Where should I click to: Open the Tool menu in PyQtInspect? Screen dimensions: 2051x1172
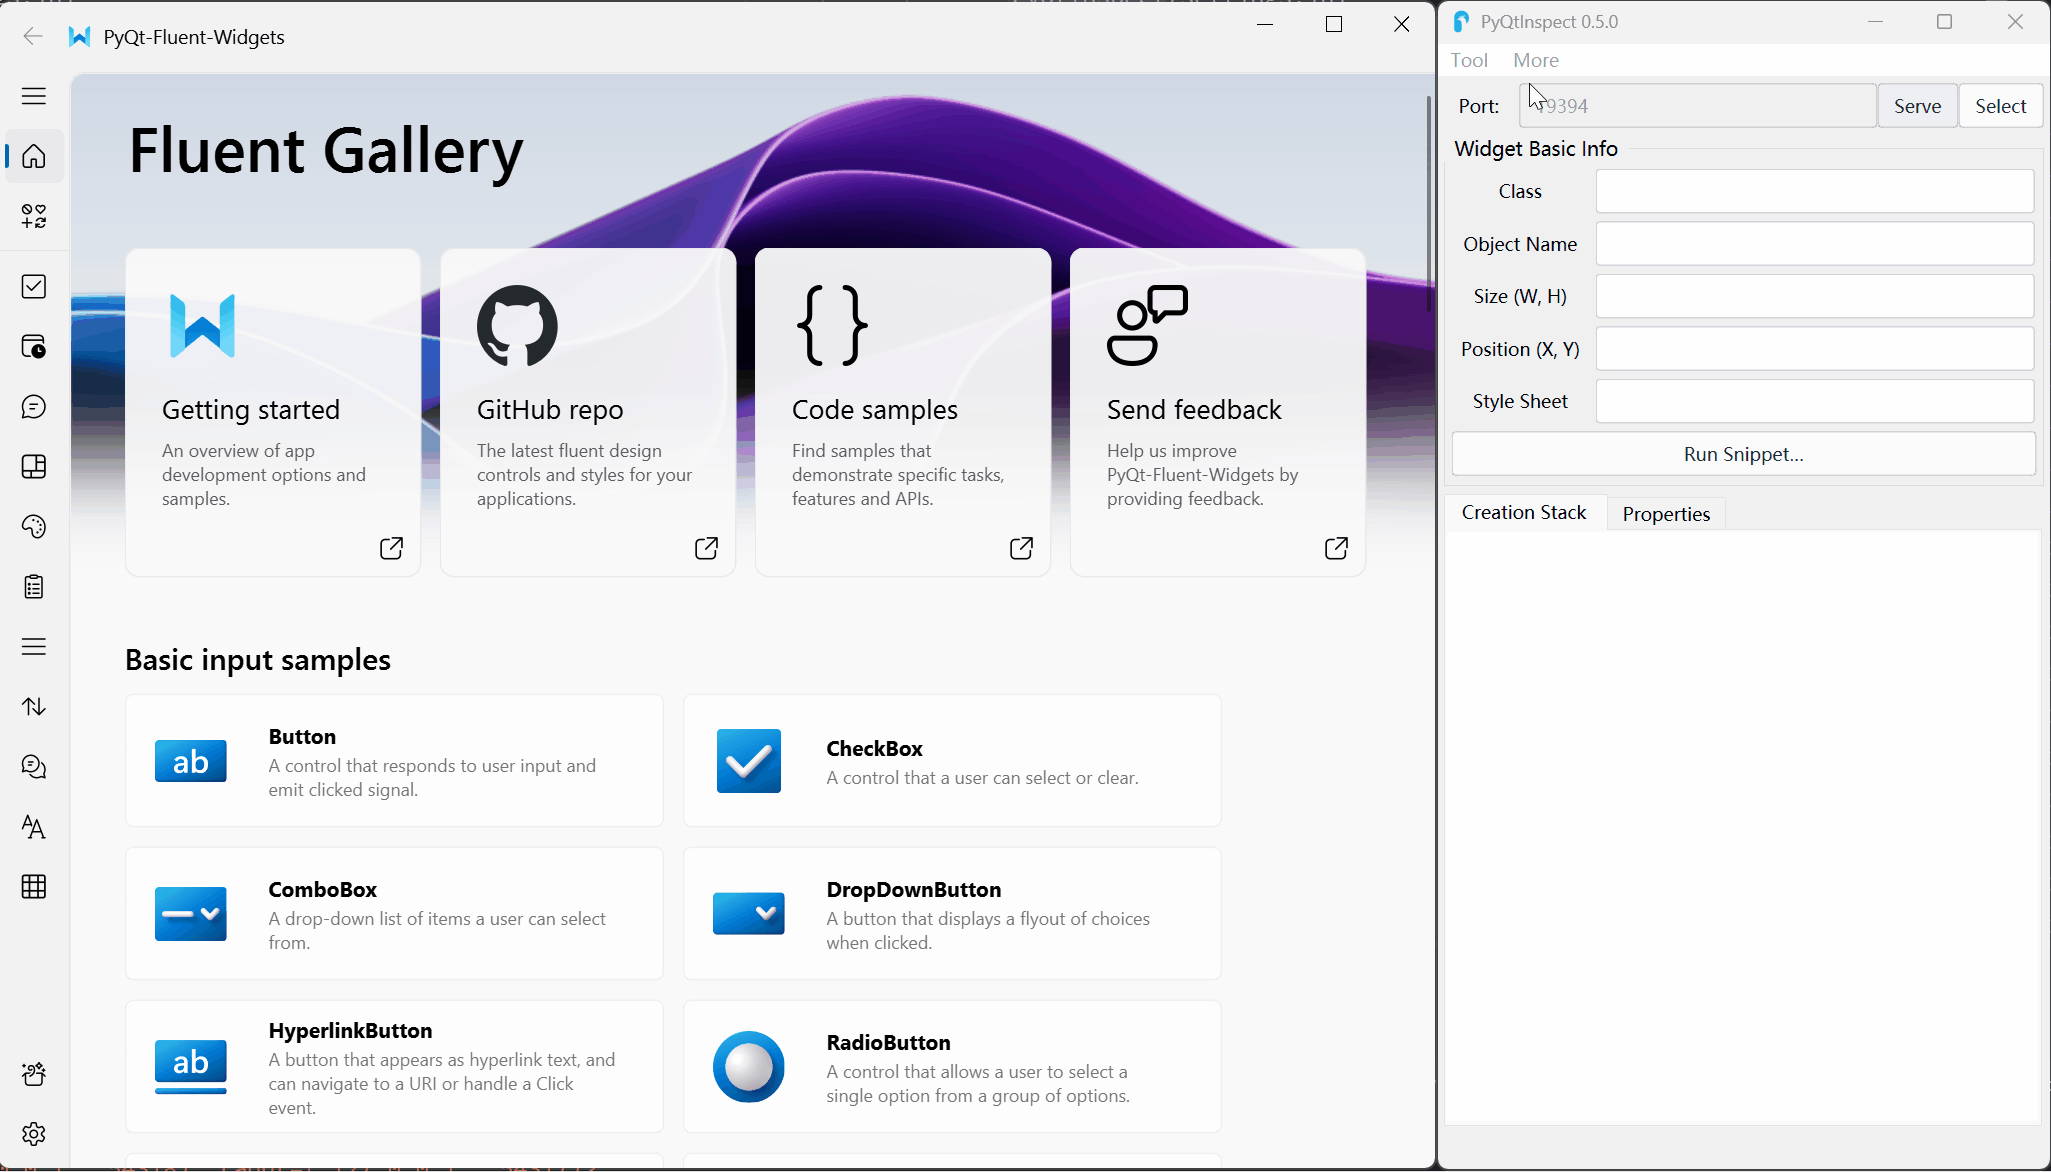point(1469,60)
